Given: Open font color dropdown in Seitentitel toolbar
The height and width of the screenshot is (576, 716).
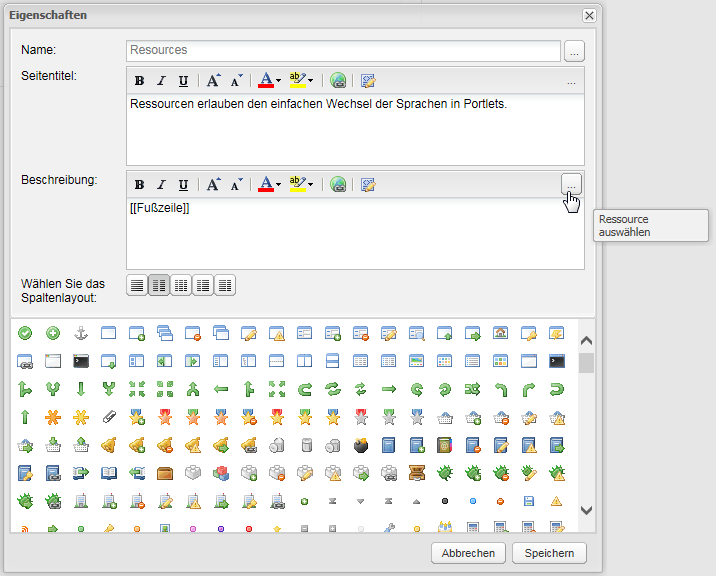Looking at the screenshot, I should (x=279, y=81).
